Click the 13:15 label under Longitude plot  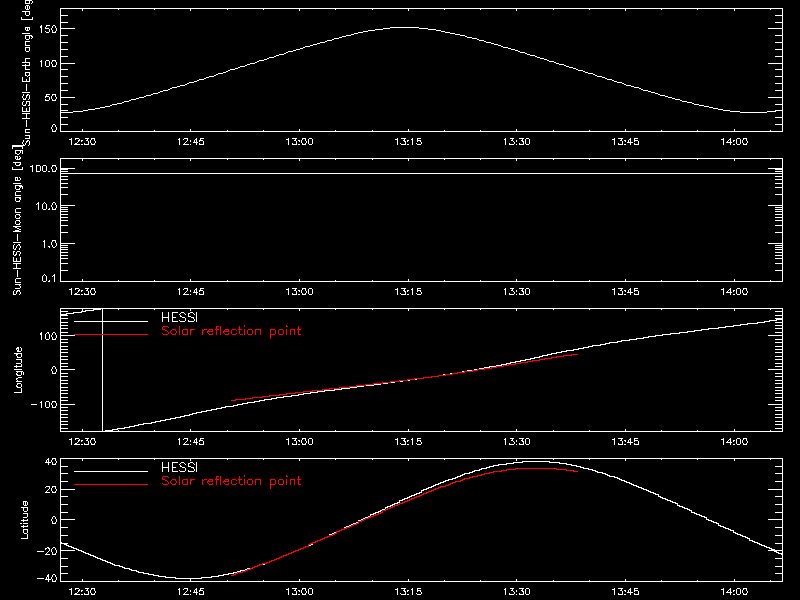point(408,441)
